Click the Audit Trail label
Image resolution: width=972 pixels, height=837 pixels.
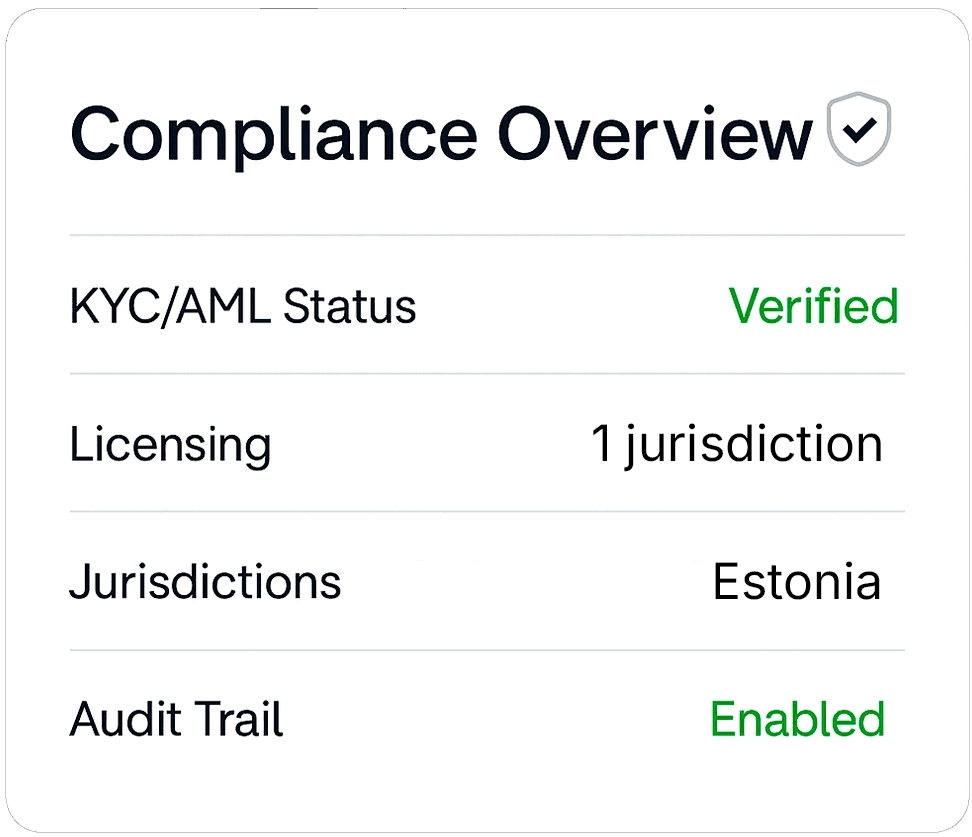[x=176, y=719]
